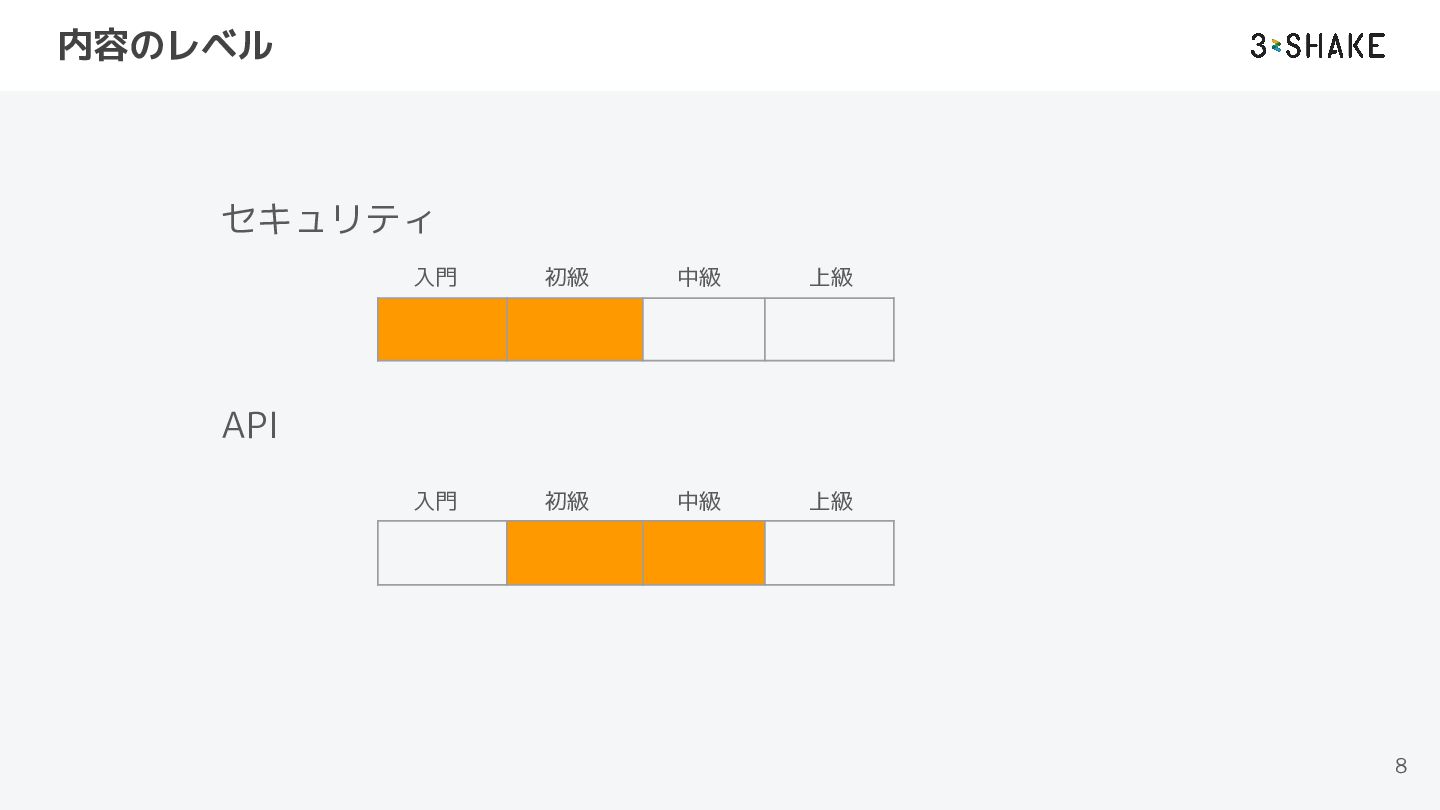Select the API heading text
This screenshot has width=1440, height=810.
pos(249,426)
